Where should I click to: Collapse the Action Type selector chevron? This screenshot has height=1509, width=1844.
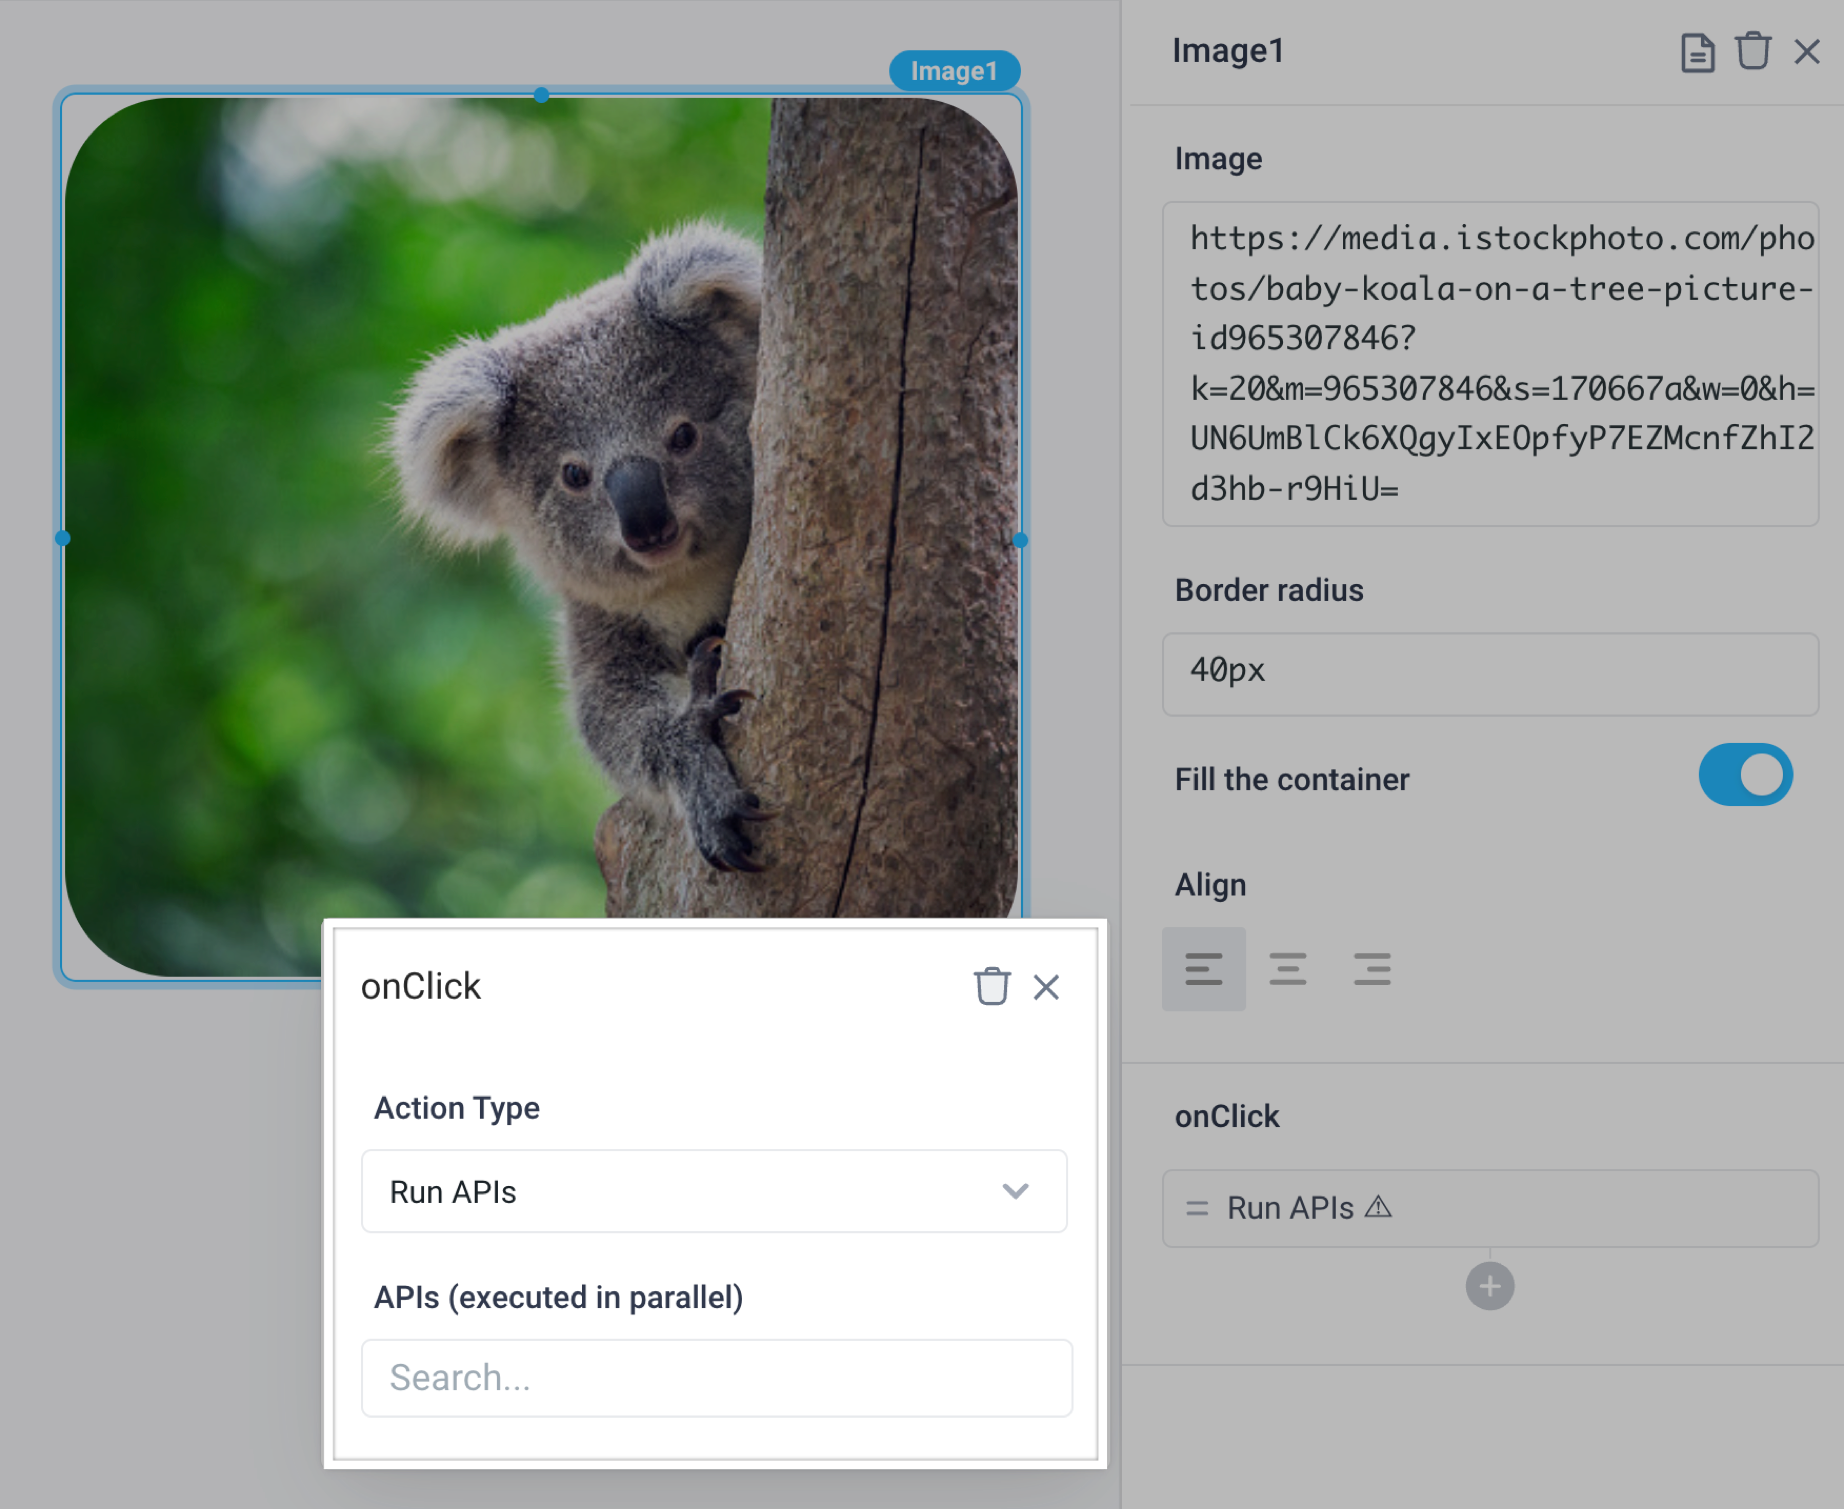point(1016,1191)
